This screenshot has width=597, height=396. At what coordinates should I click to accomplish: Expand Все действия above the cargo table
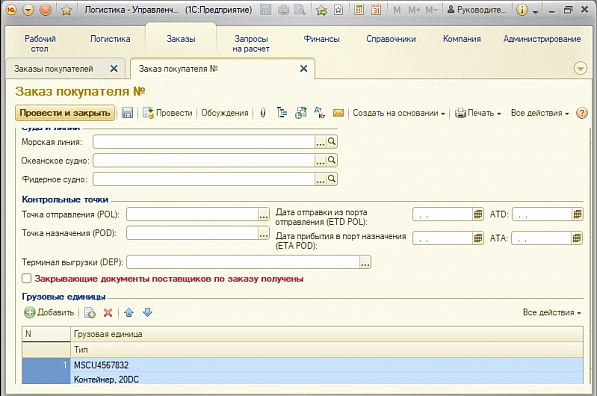click(552, 313)
